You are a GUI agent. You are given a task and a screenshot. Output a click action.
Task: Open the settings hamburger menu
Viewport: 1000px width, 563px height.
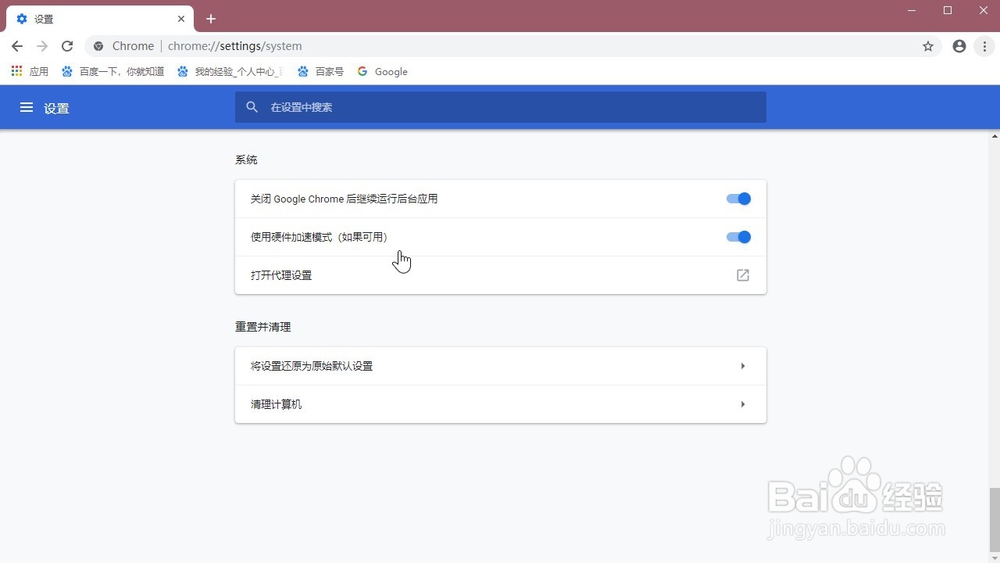(26, 108)
